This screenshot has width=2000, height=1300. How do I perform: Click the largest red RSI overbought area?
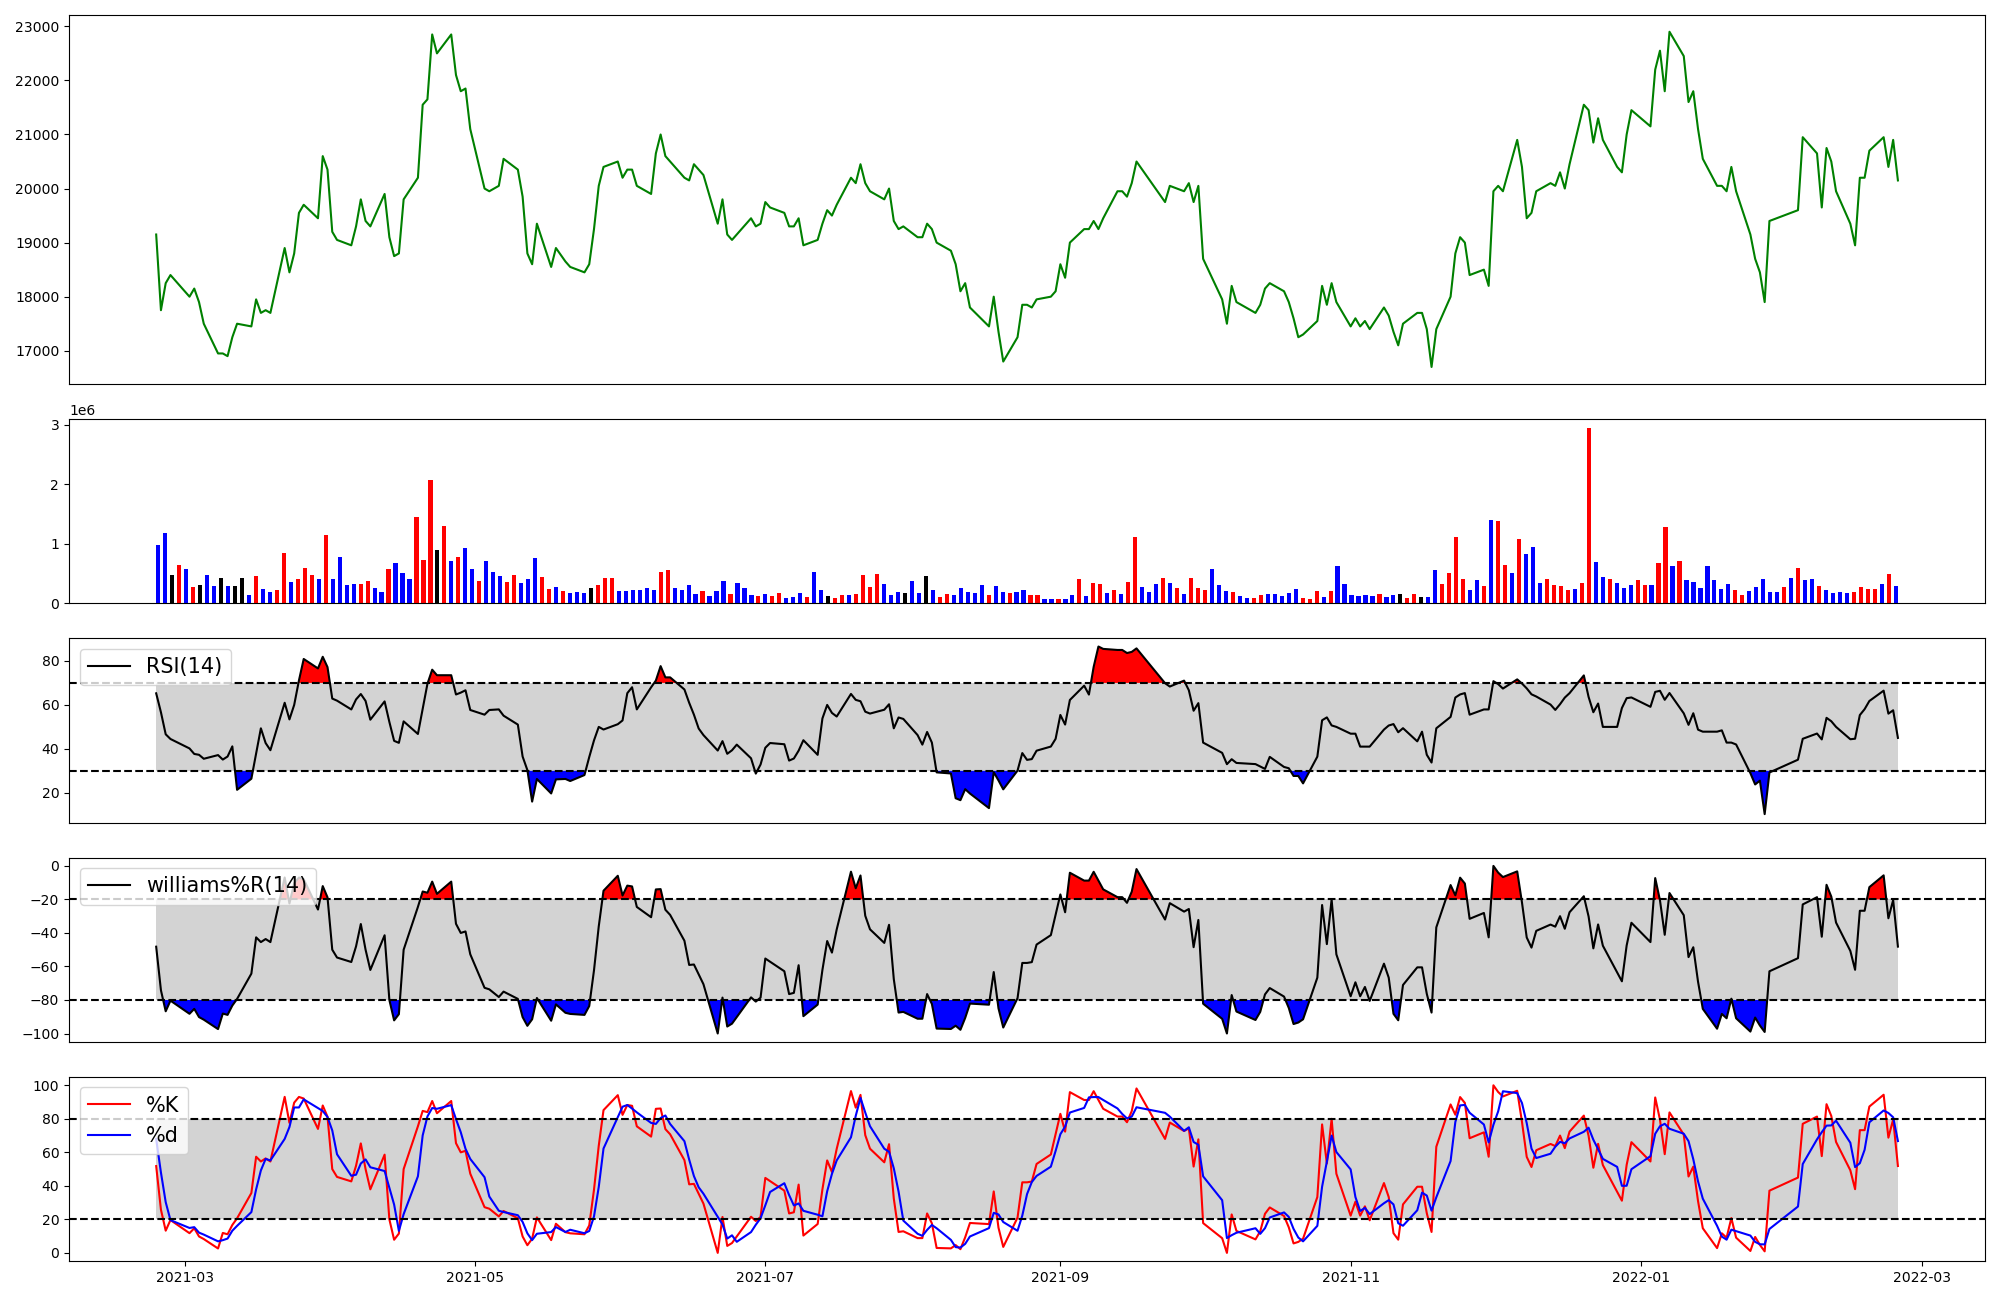(x=1125, y=667)
